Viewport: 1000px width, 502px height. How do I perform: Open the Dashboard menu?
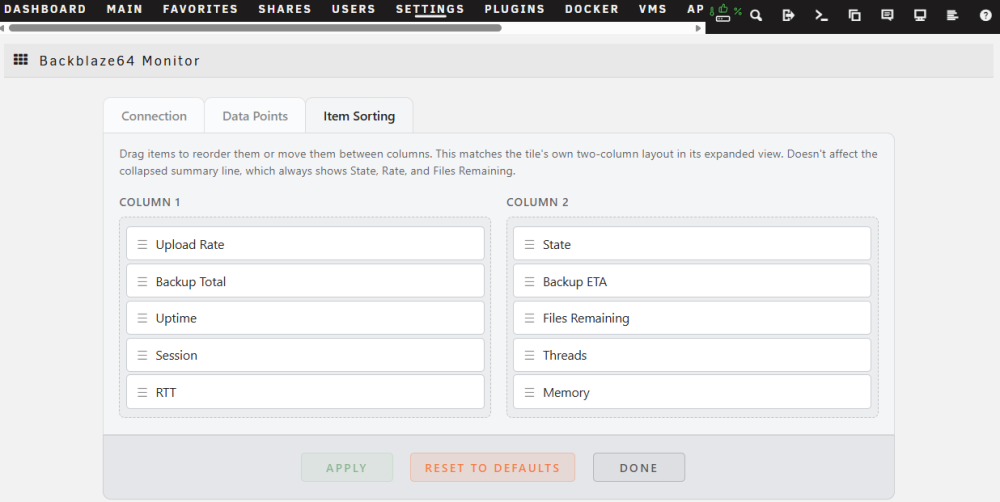[45, 9]
